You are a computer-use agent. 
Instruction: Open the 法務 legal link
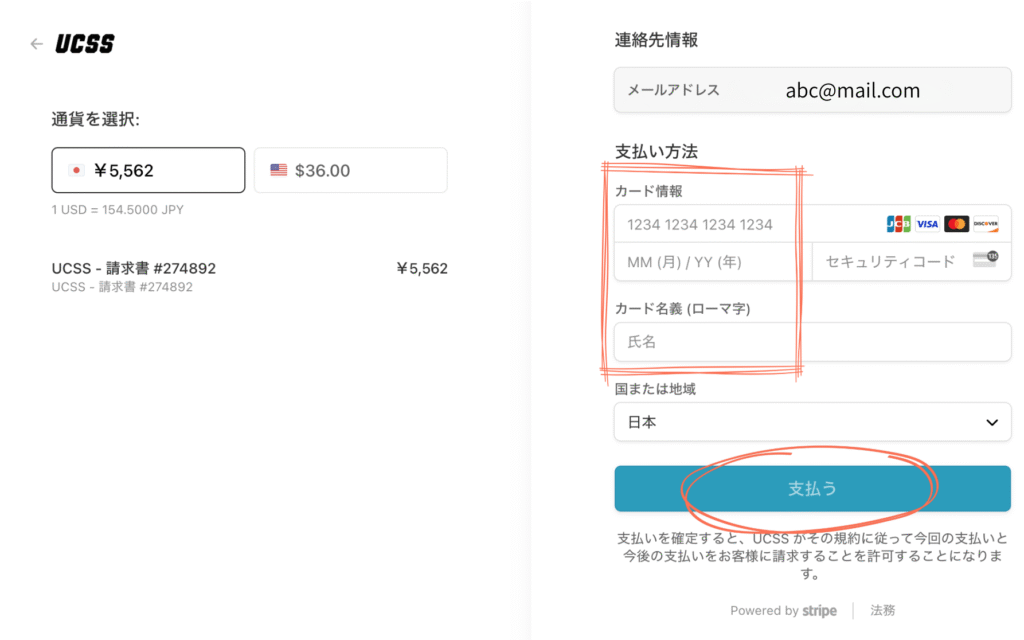click(x=882, y=610)
